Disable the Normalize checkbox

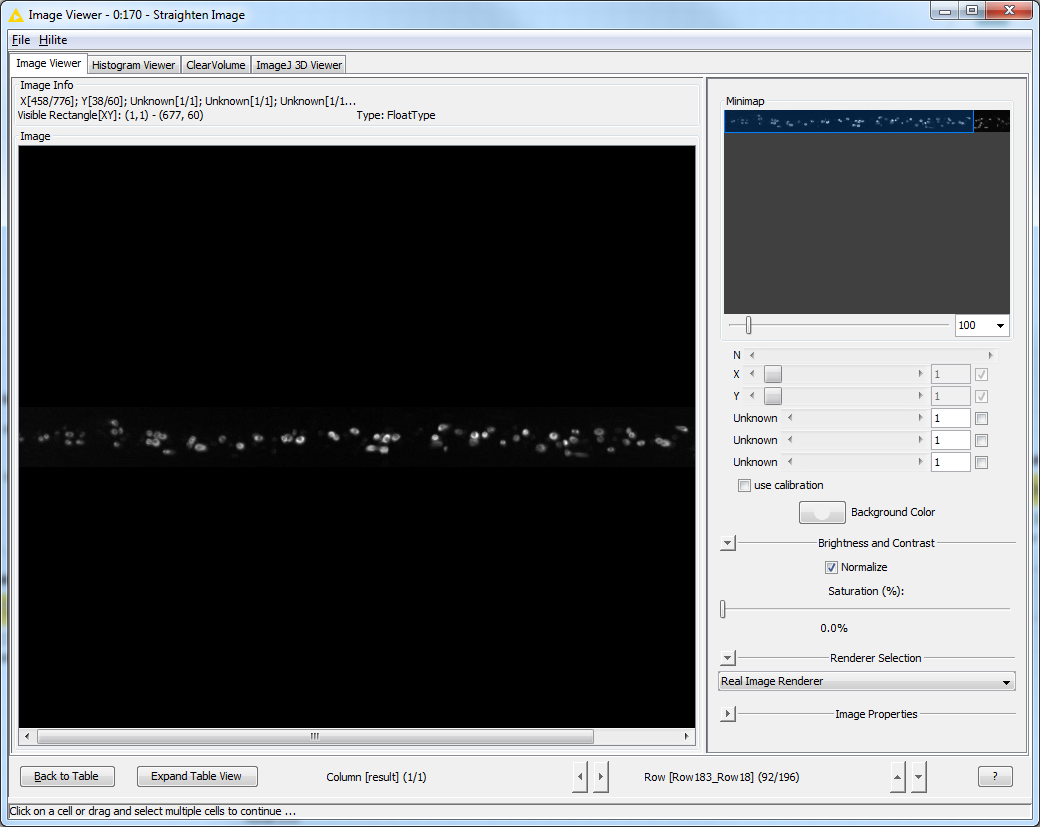click(x=831, y=567)
